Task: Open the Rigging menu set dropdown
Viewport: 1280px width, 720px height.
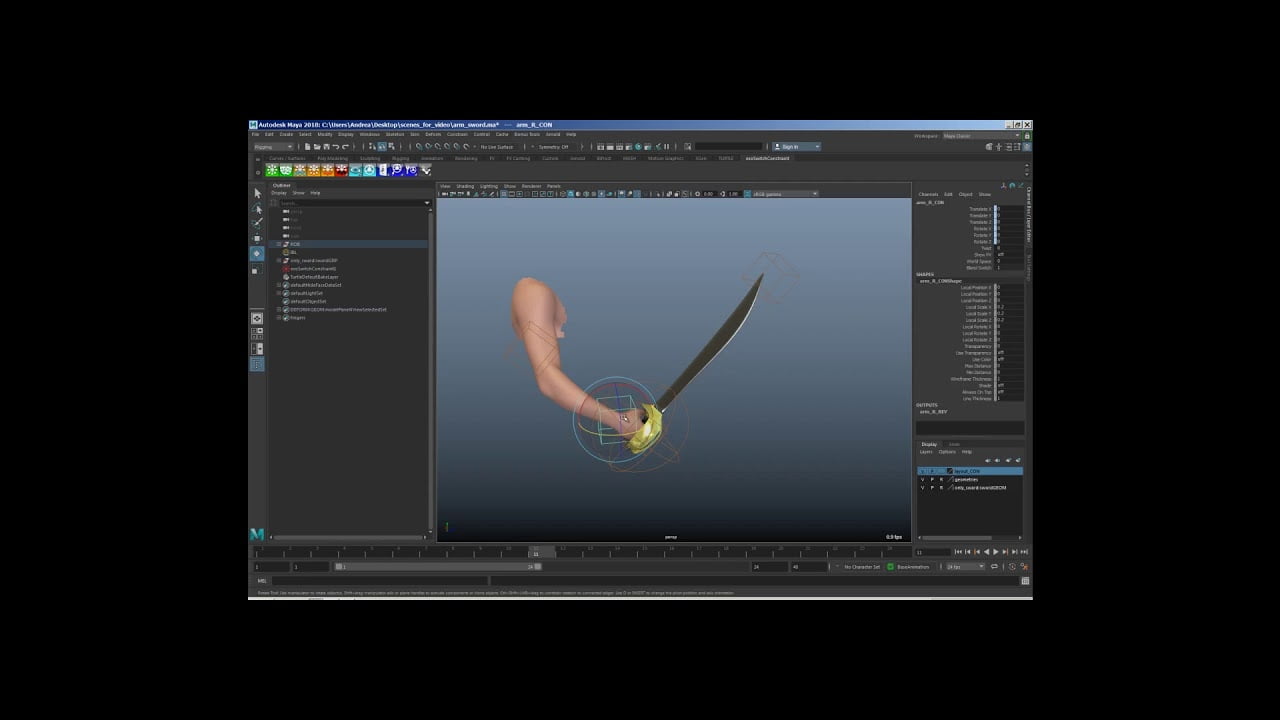Action: pyautogui.click(x=273, y=147)
